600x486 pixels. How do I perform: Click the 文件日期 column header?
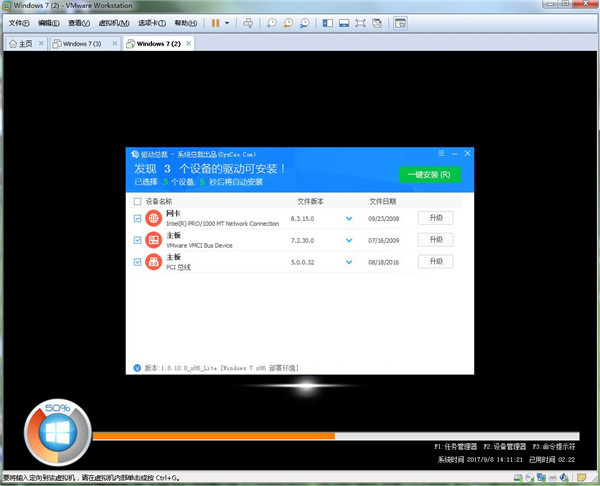point(382,201)
